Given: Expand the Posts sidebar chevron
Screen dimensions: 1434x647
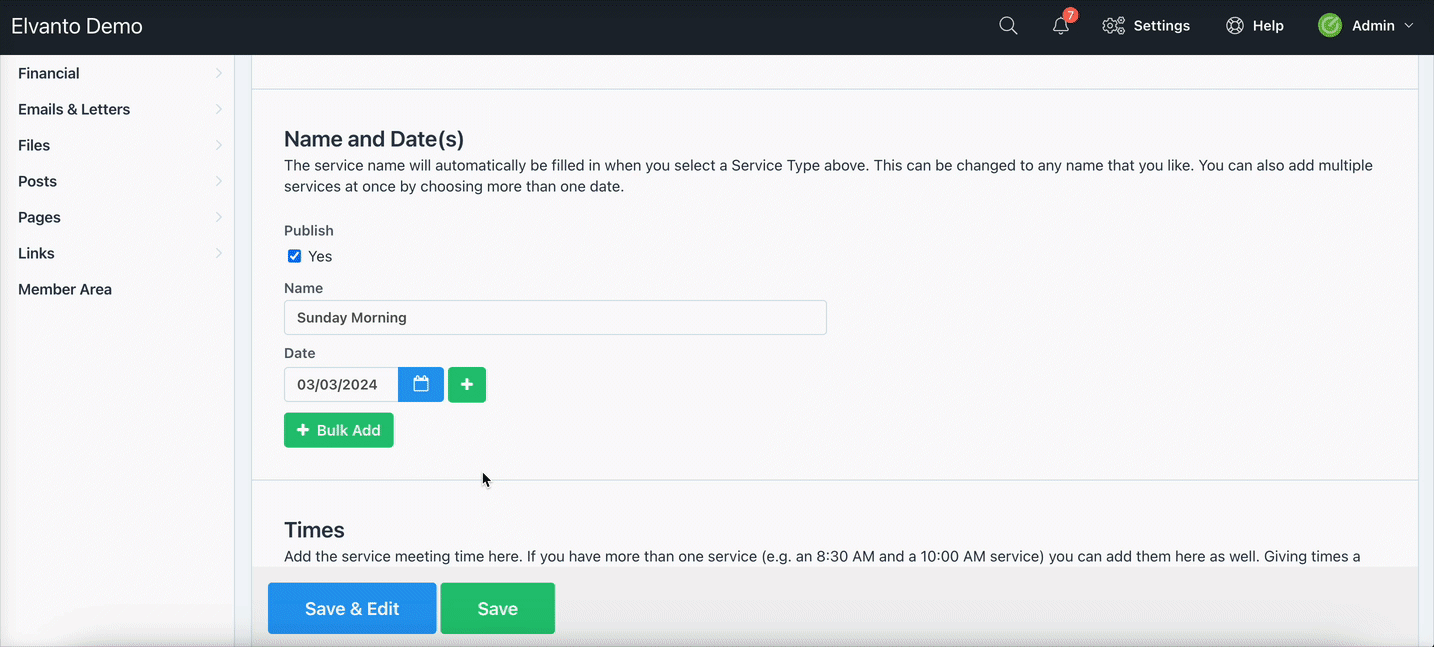Looking at the screenshot, I should 219,181.
